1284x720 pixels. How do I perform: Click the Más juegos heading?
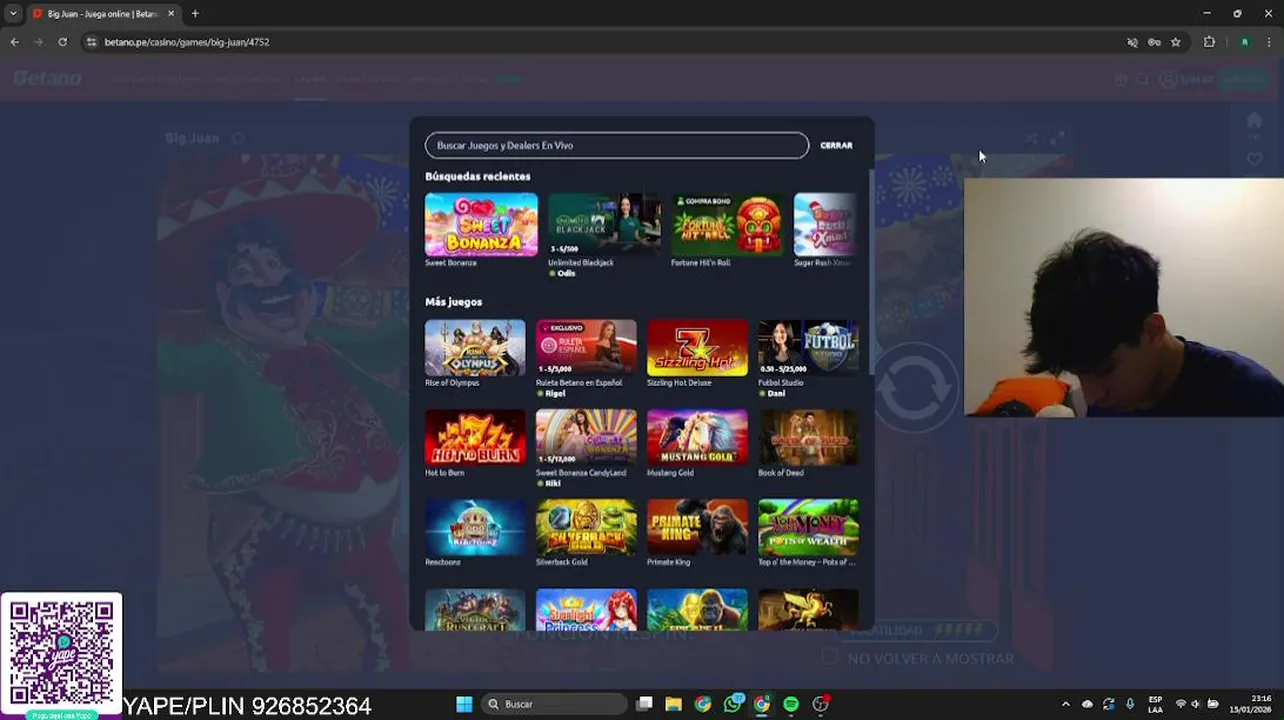[x=454, y=302]
